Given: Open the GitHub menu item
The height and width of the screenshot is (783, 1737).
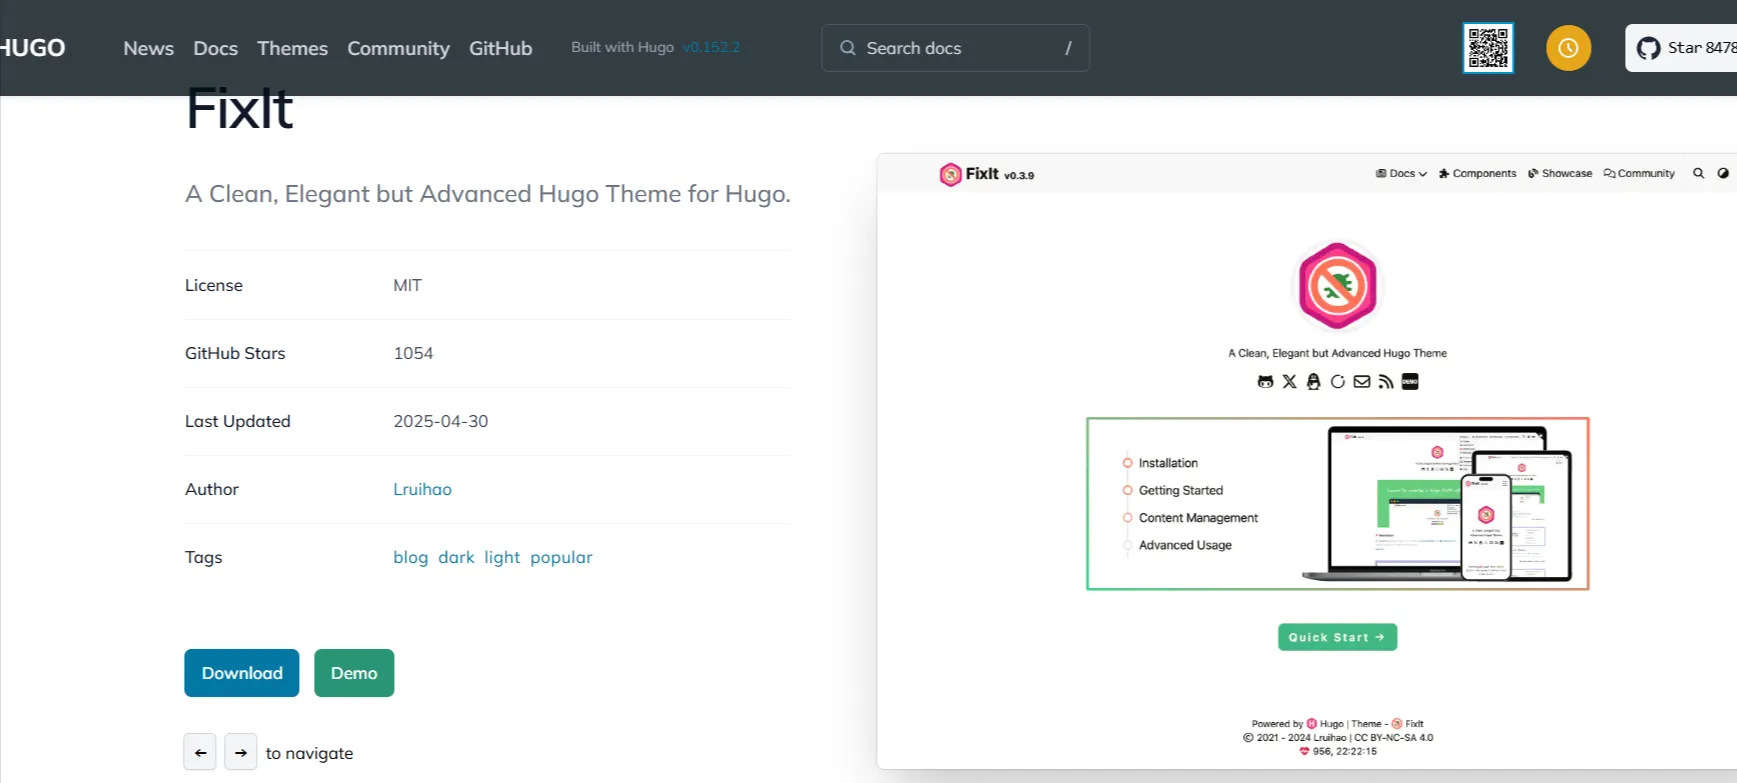Looking at the screenshot, I should (x=501, y=48).
